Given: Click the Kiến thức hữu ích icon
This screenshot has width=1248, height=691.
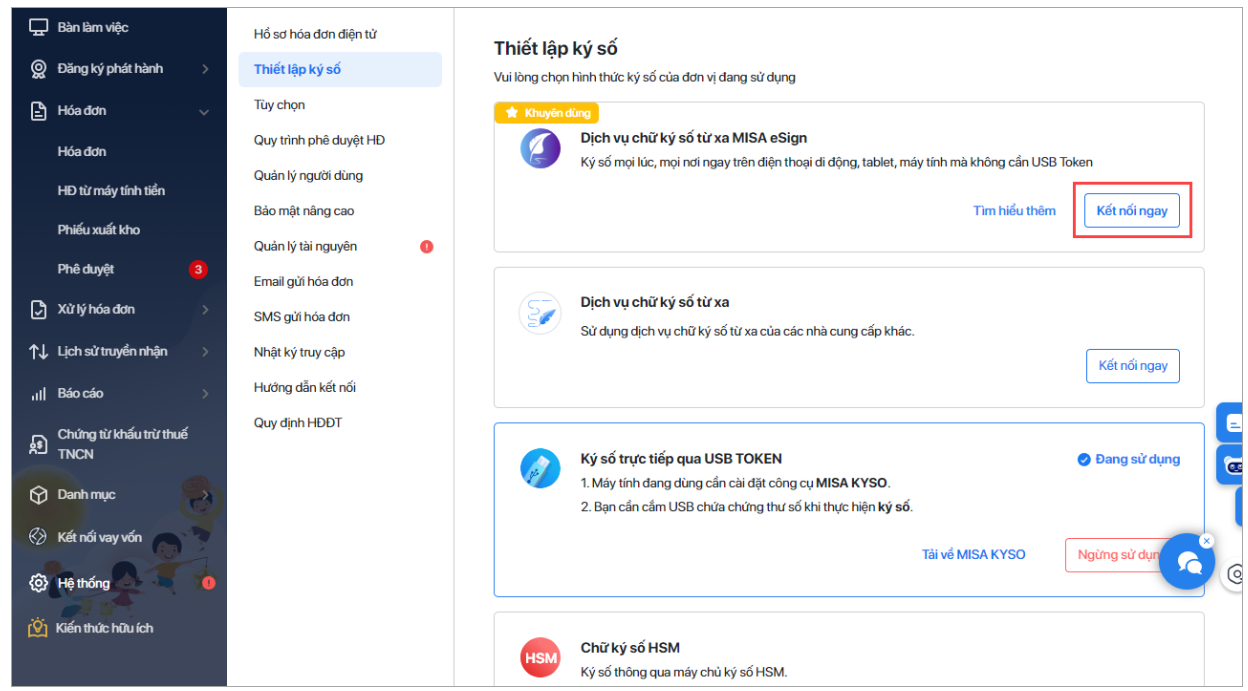Looking at the screenshot, I should [39, 628].
